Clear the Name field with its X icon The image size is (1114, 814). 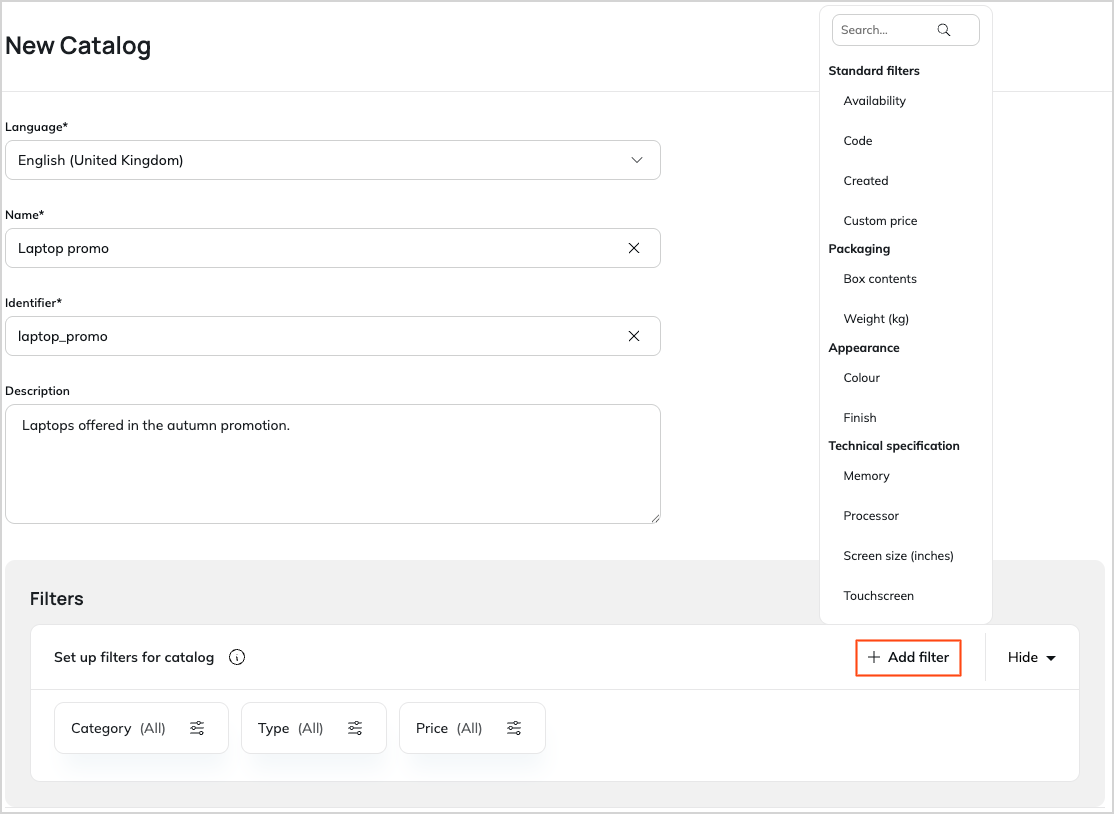coord(634,248)
